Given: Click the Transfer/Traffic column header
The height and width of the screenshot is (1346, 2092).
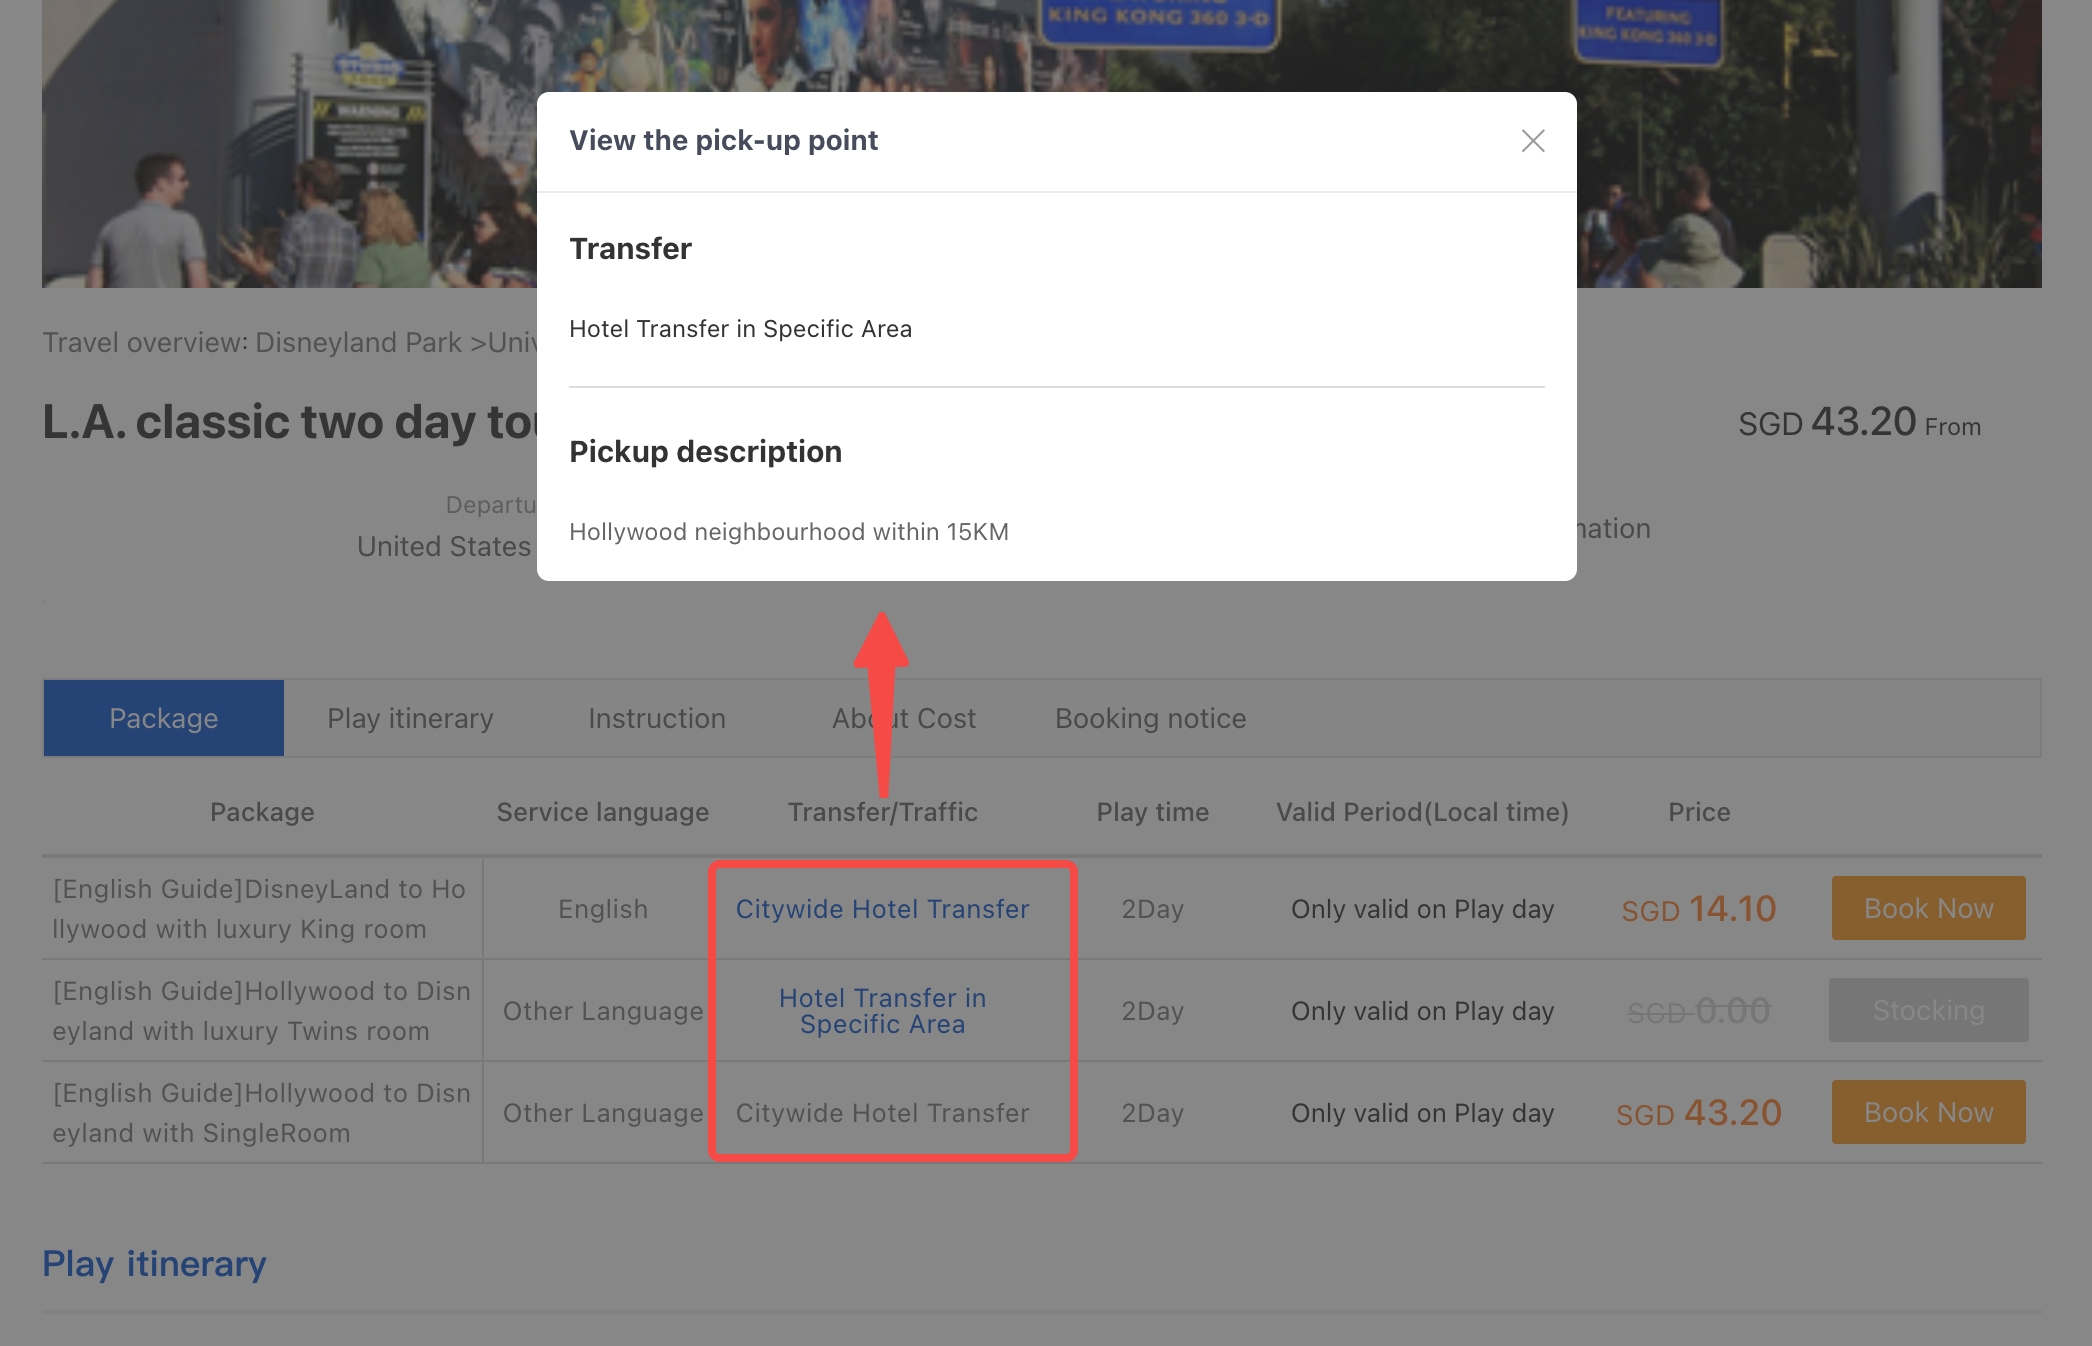Looking at the screenshot, I should click(x=882, y=812).
